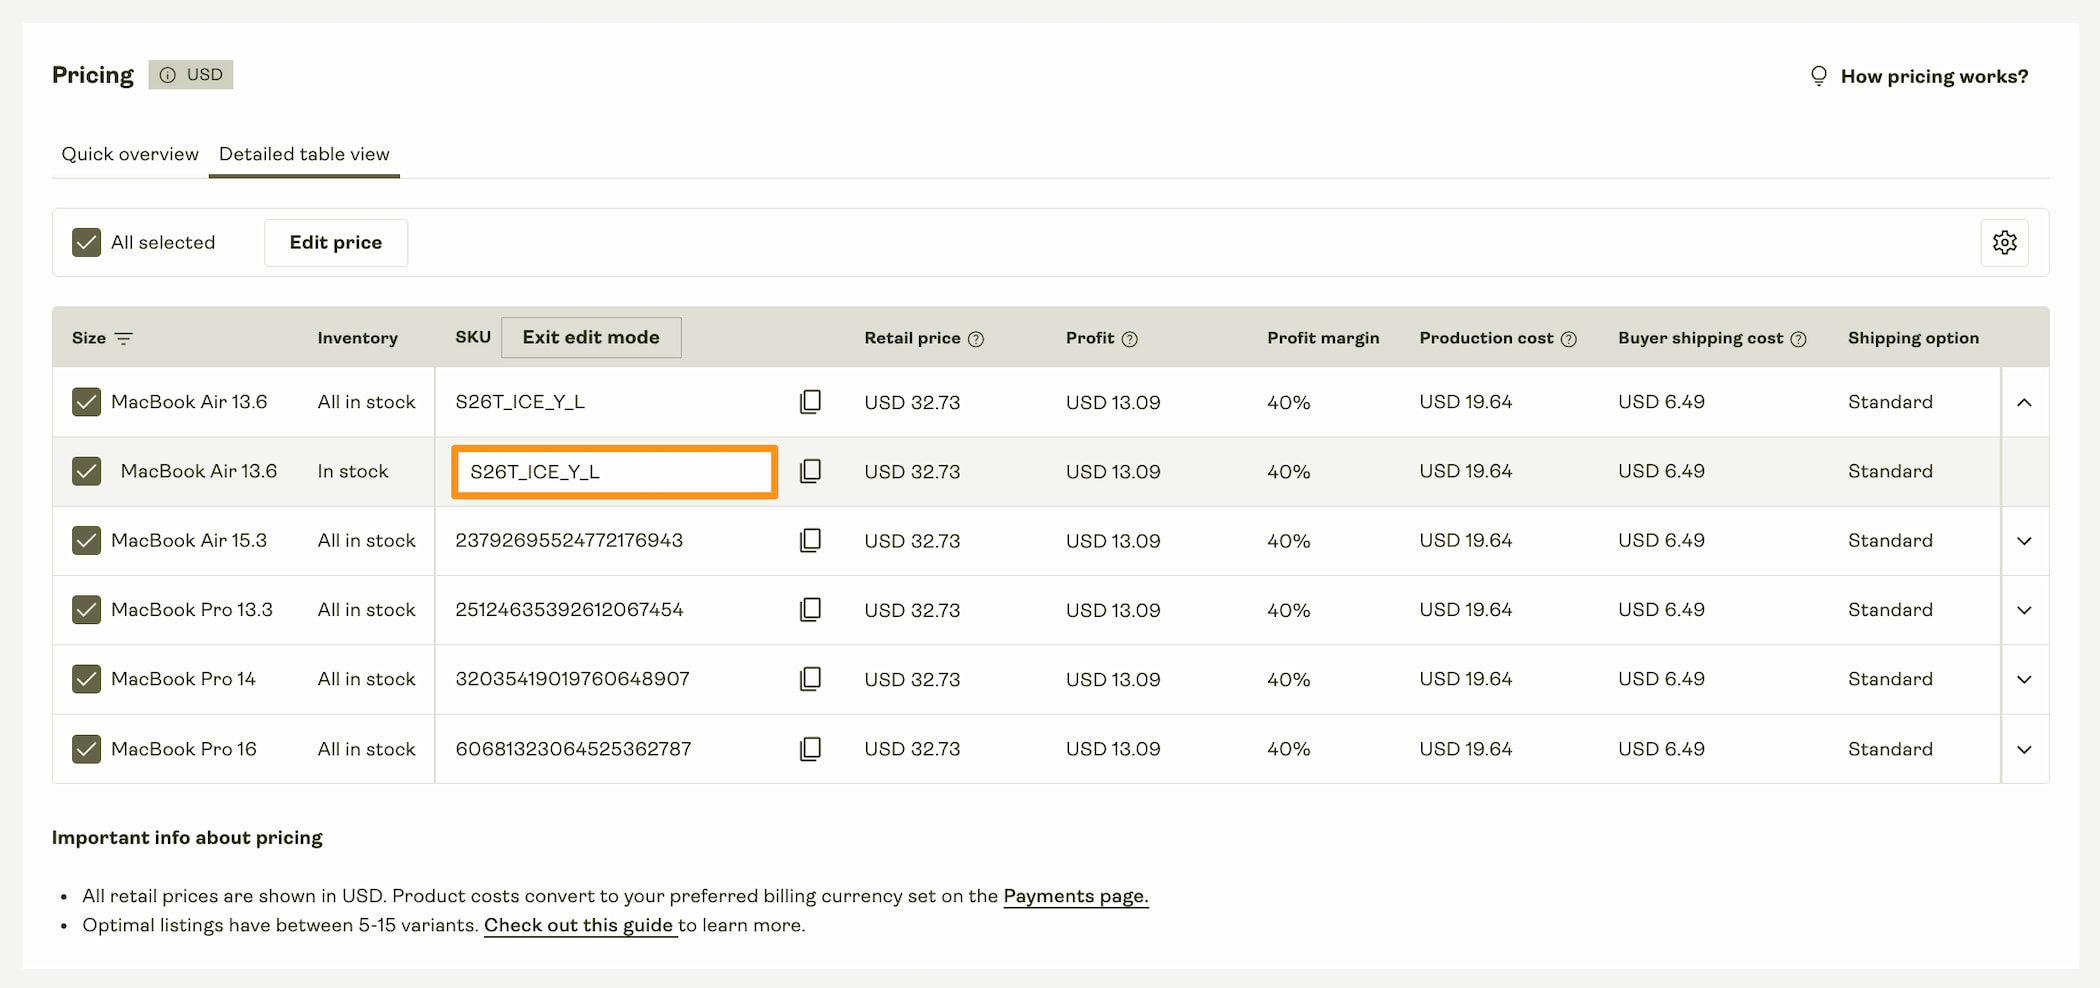Toggle checkbox for All in stock MacBook Air 13.6 row
Image resolution: width=2100 pixels, height=988 pixels.
tap(87, 402)
